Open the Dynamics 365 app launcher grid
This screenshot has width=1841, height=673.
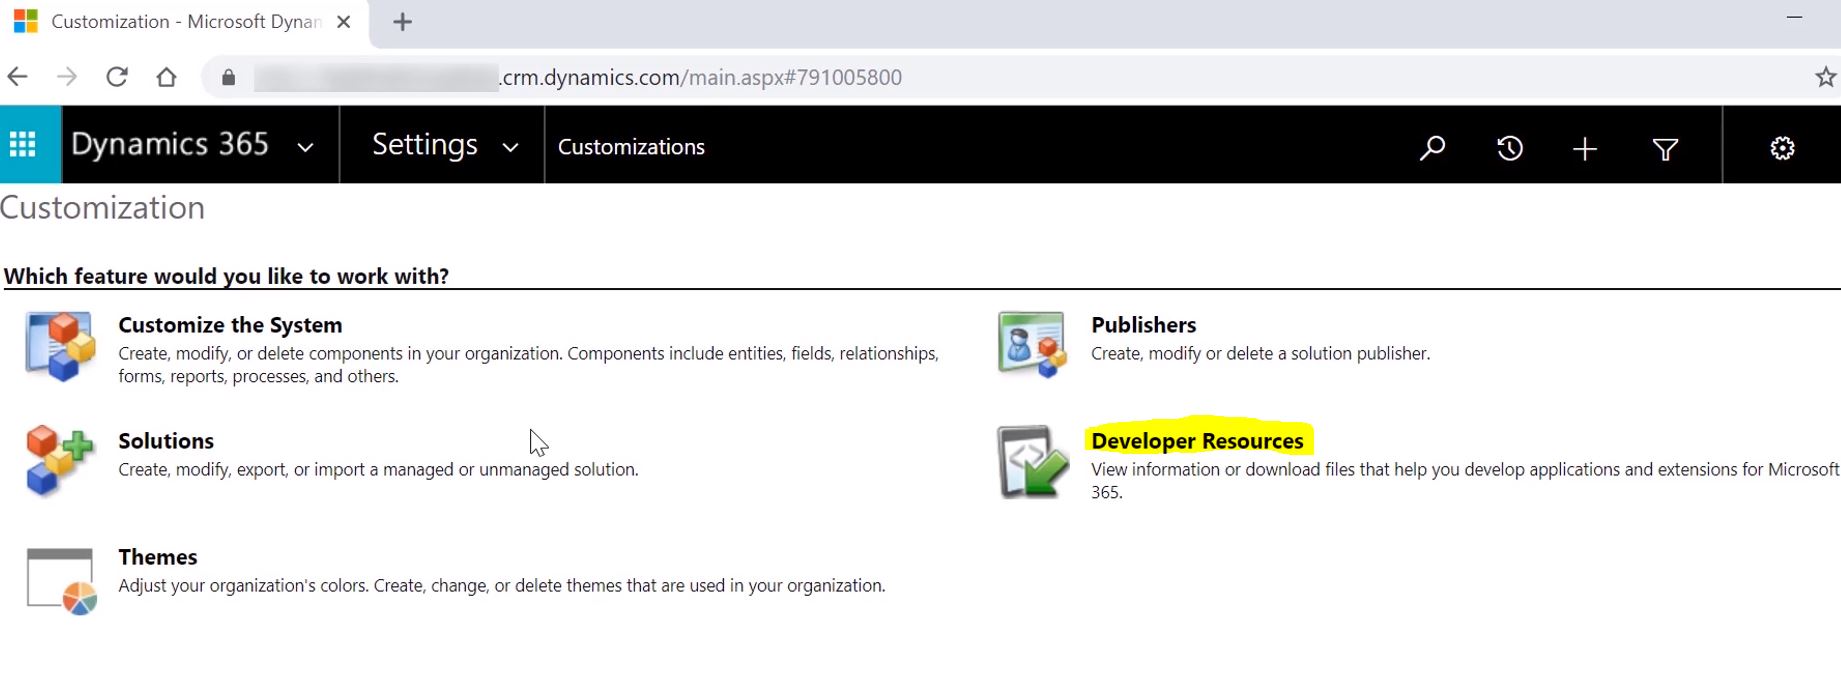tap(23, 145)
